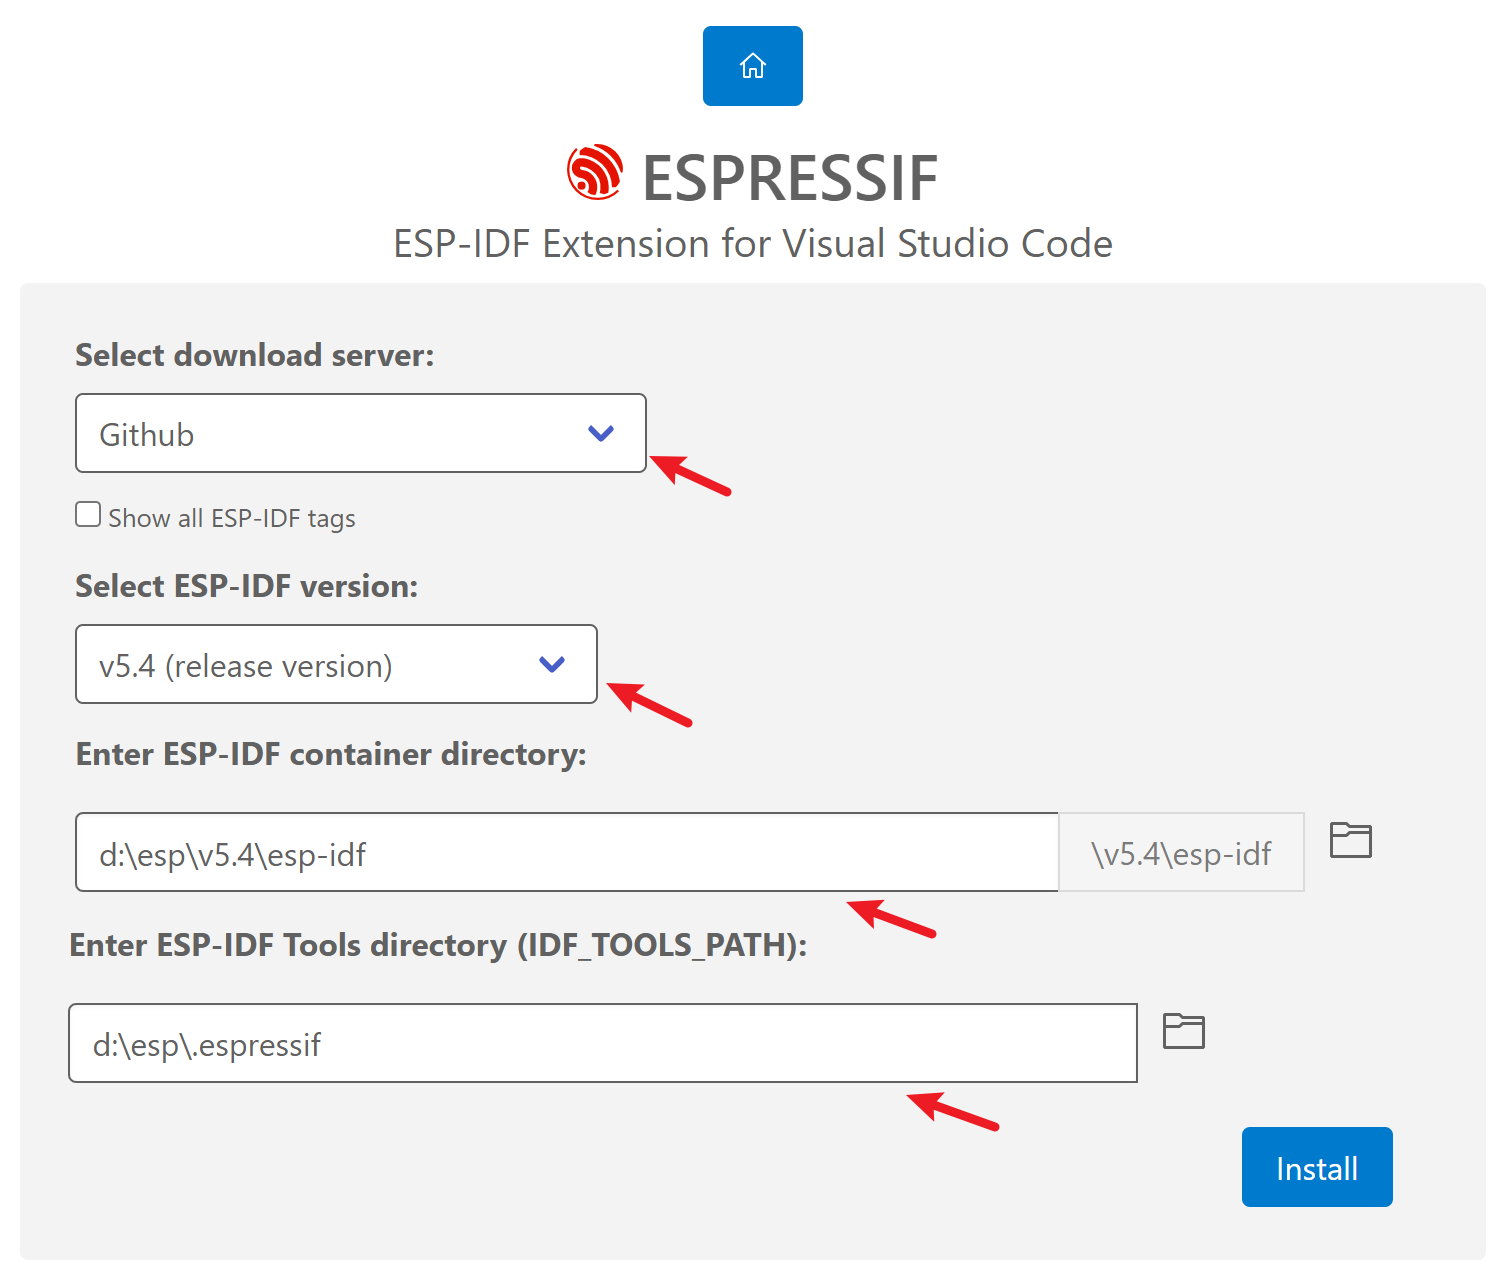Click the 'Show all ESP-IDF tags' label text
The image size is (1506, 1283).
(232, 518)
